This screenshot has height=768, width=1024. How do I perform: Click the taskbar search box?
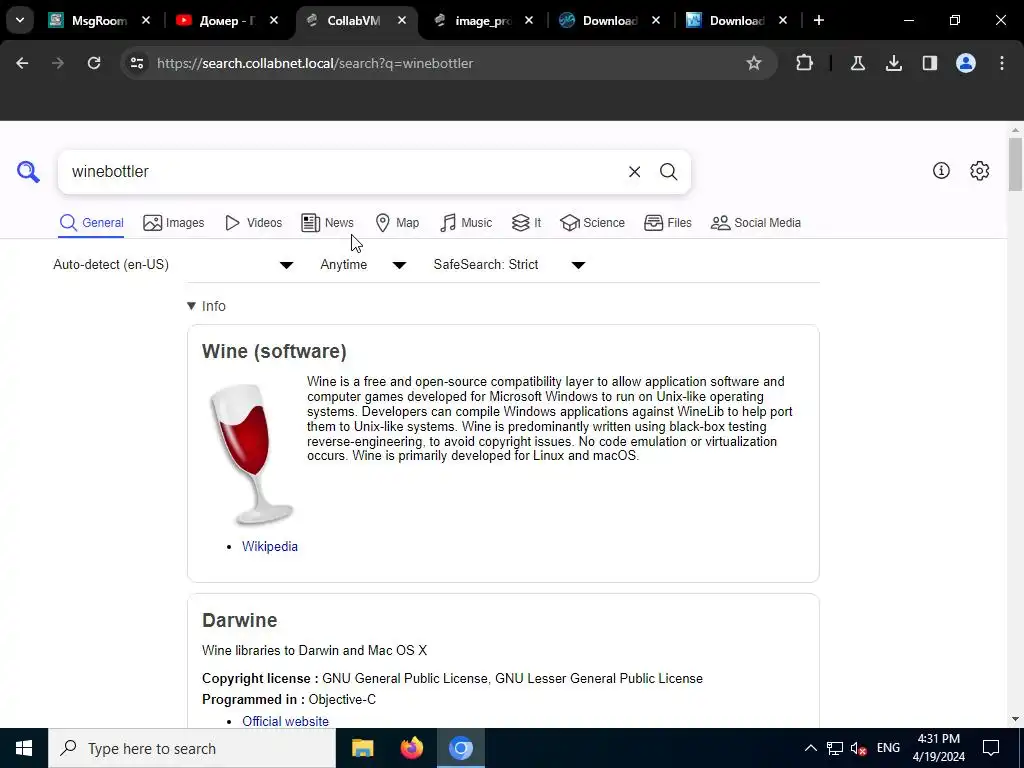(x=192, y=748)
